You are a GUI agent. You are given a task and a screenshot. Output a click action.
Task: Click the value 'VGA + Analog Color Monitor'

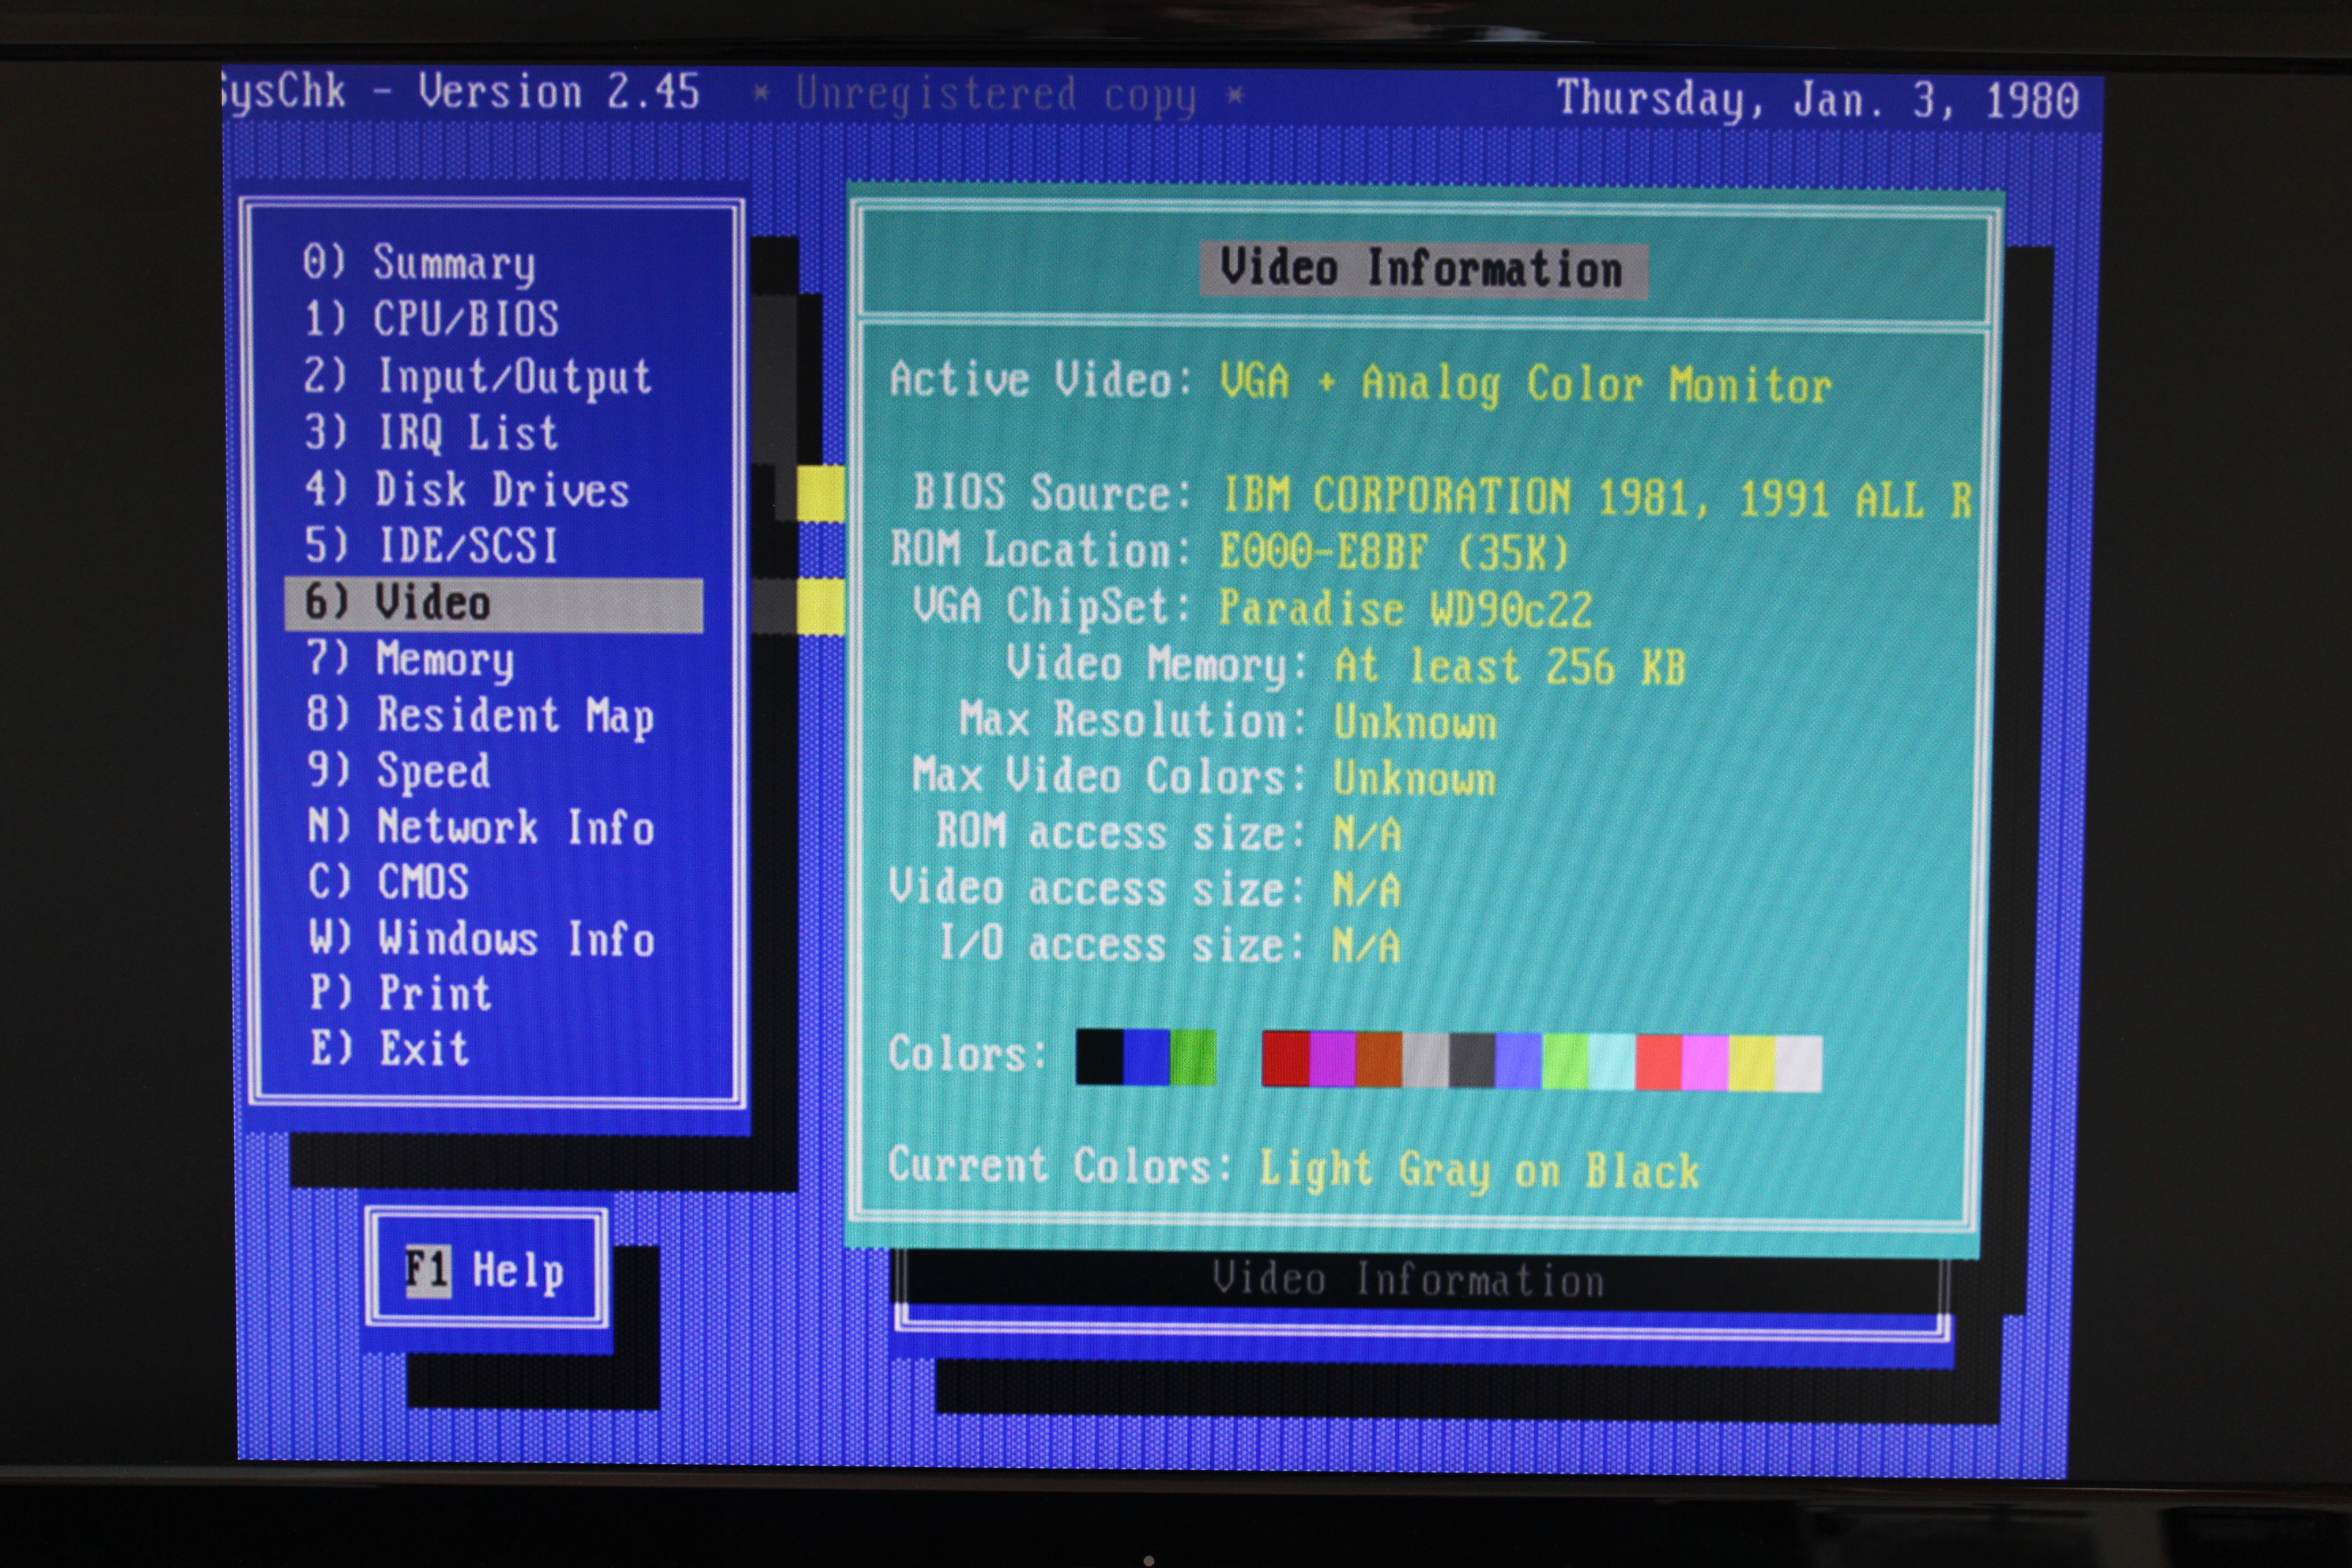coord(1526,385)
